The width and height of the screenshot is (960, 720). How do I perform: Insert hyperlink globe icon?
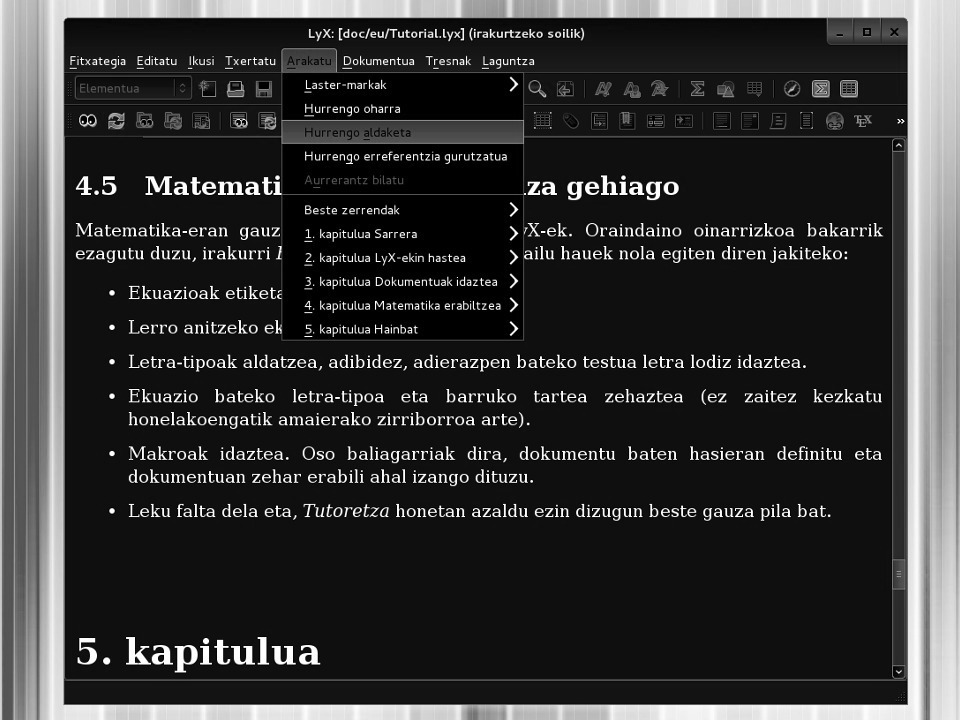(x=834, y=121)
